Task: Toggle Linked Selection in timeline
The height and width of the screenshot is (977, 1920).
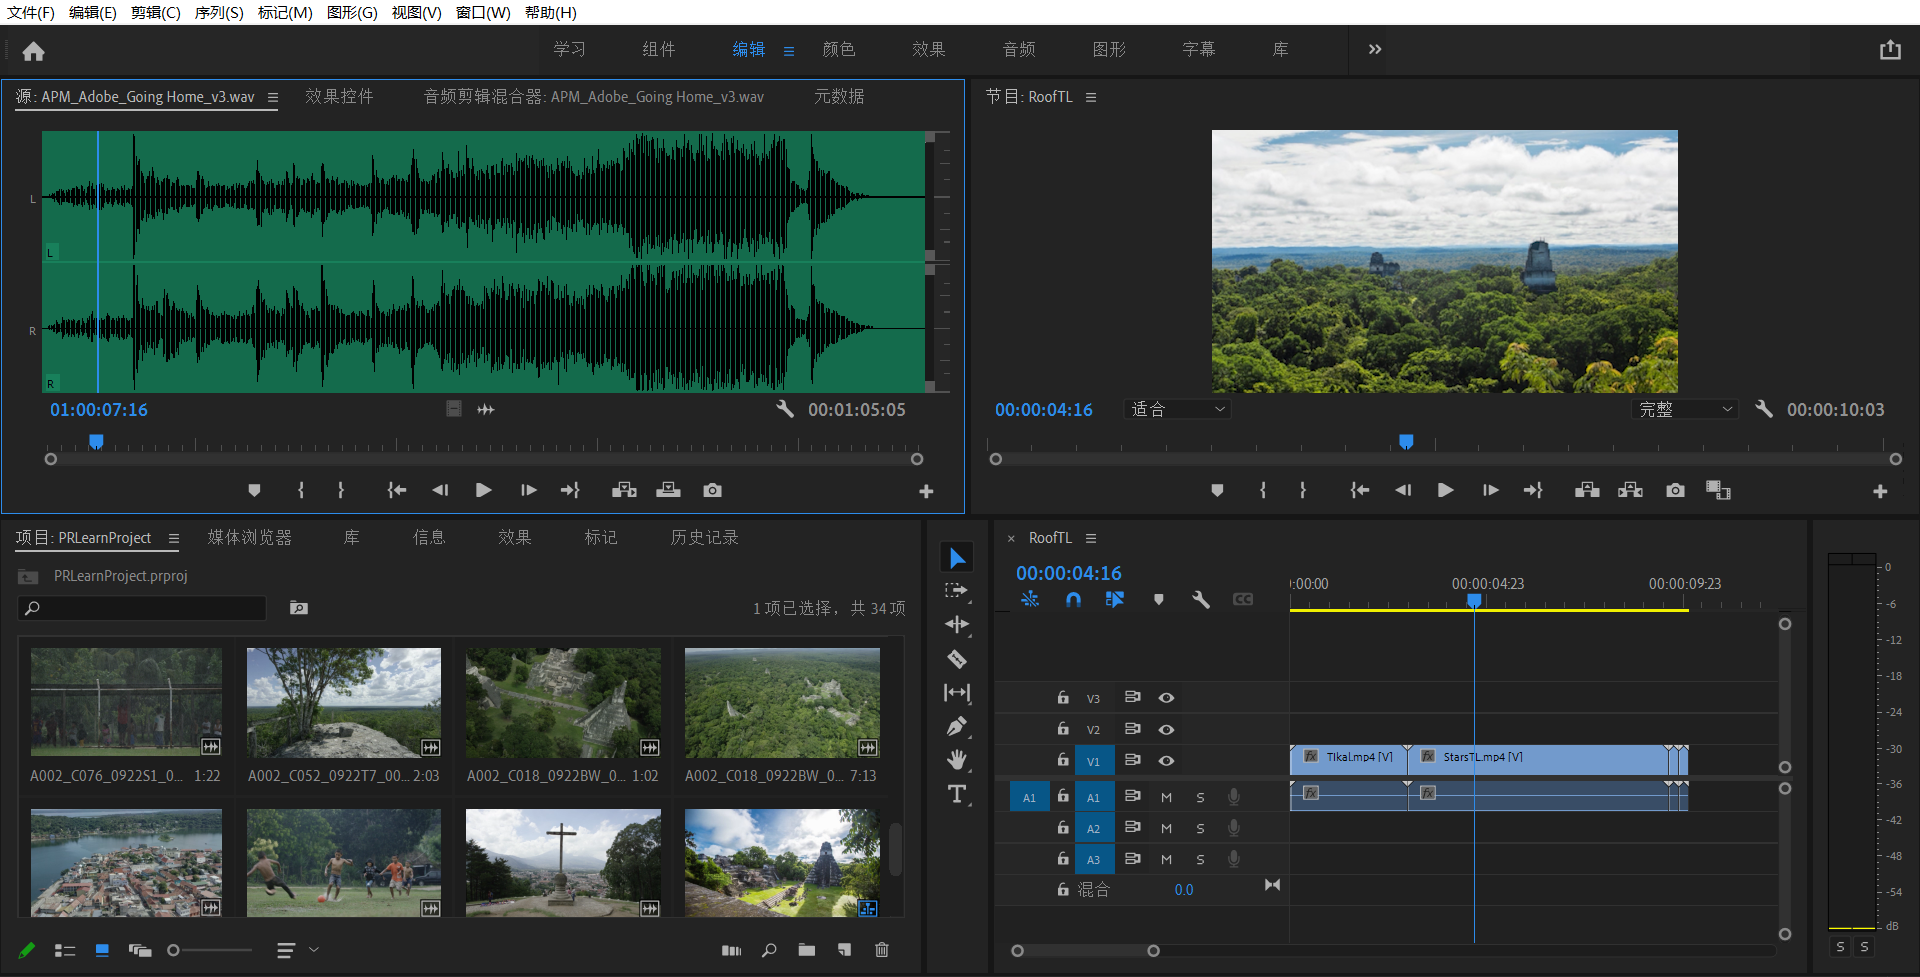Action: (1115, 599)
